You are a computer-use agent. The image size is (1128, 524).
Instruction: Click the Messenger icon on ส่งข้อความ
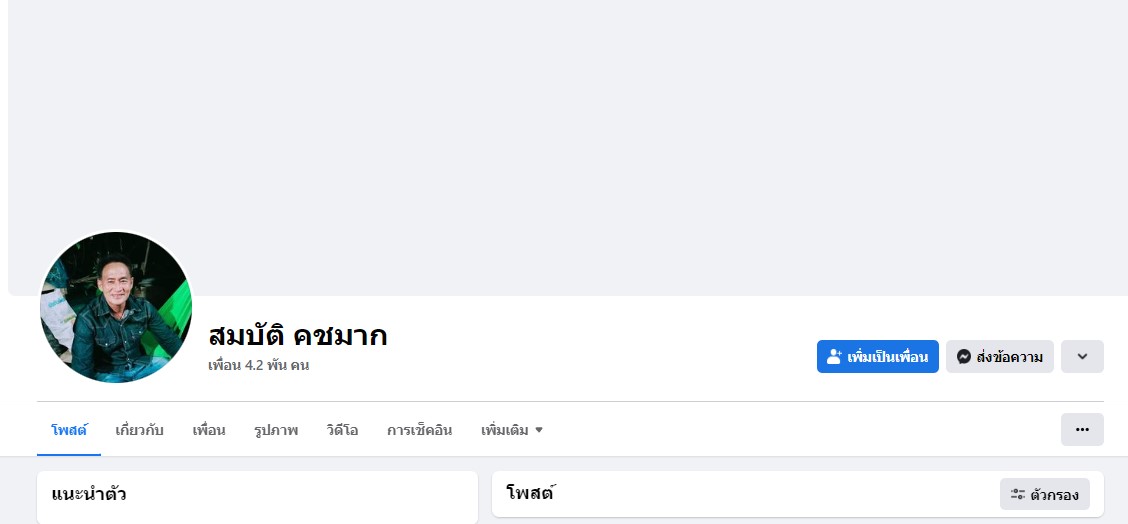(x=964, y=357)
